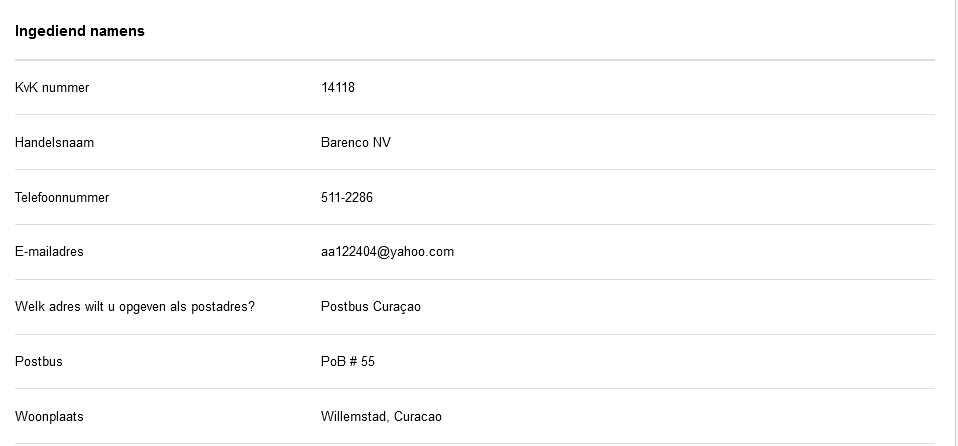
Task: Click "Curacao" next to Willemstad
Action: point(418,417)
